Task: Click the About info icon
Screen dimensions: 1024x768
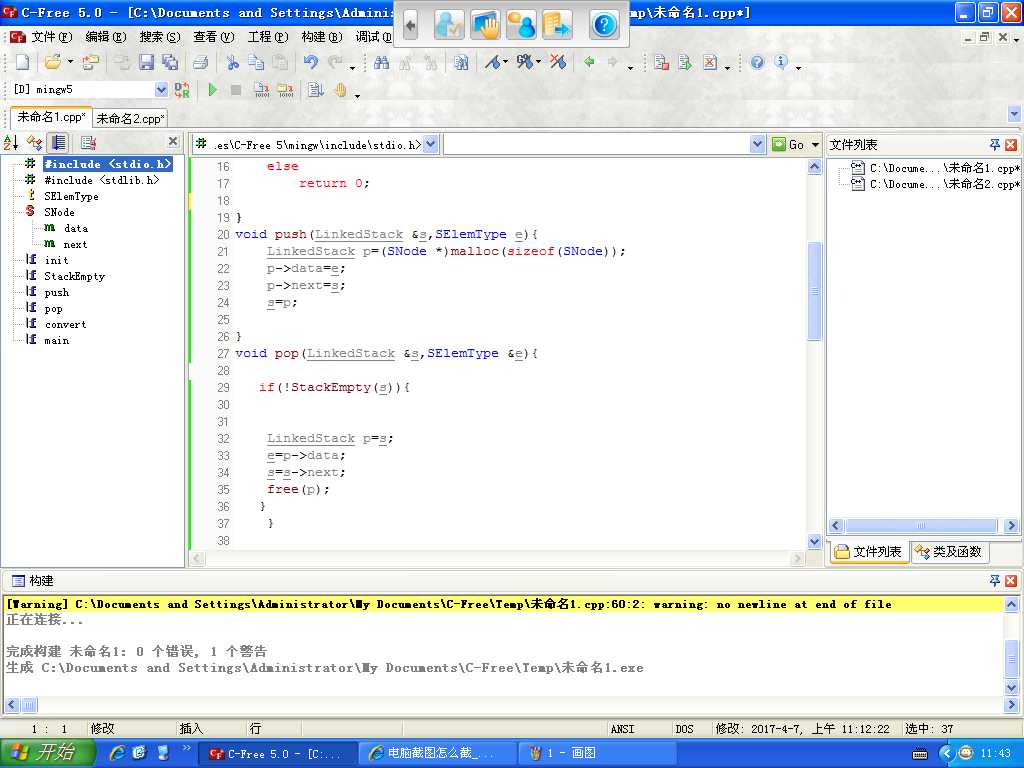Action: point(780,61)
